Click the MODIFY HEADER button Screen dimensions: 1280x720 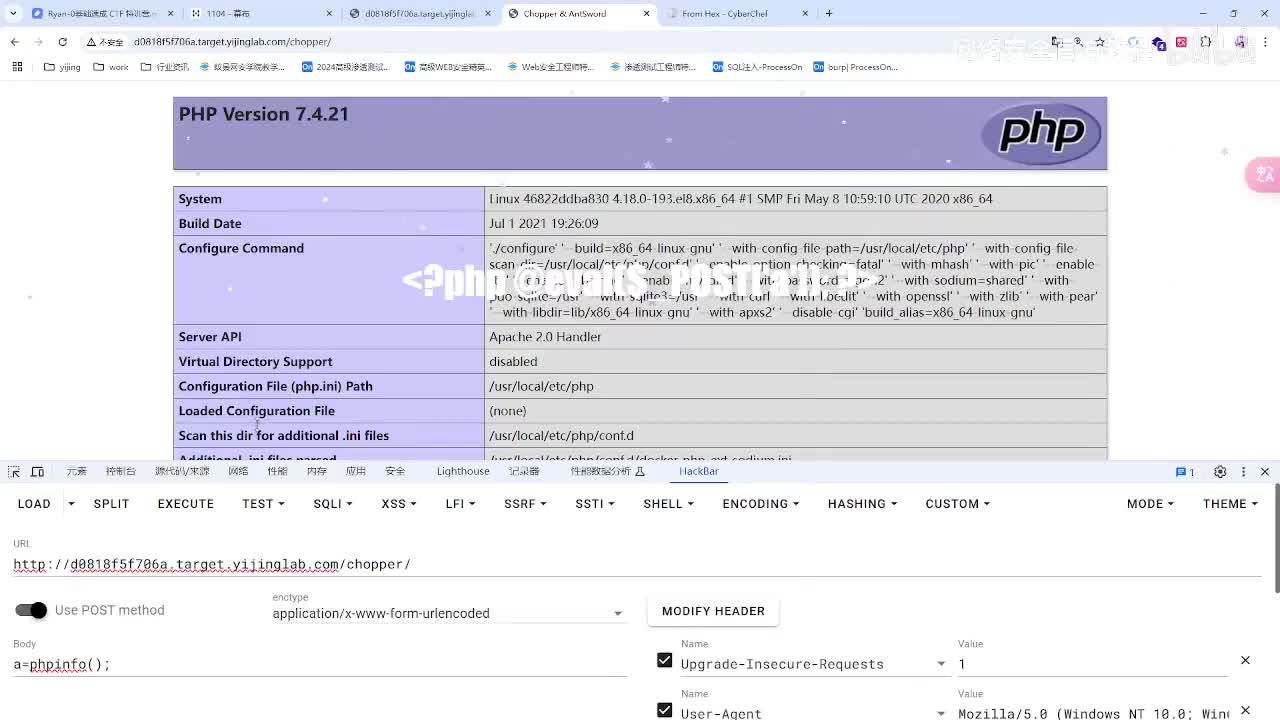click(x=713, y=611)
